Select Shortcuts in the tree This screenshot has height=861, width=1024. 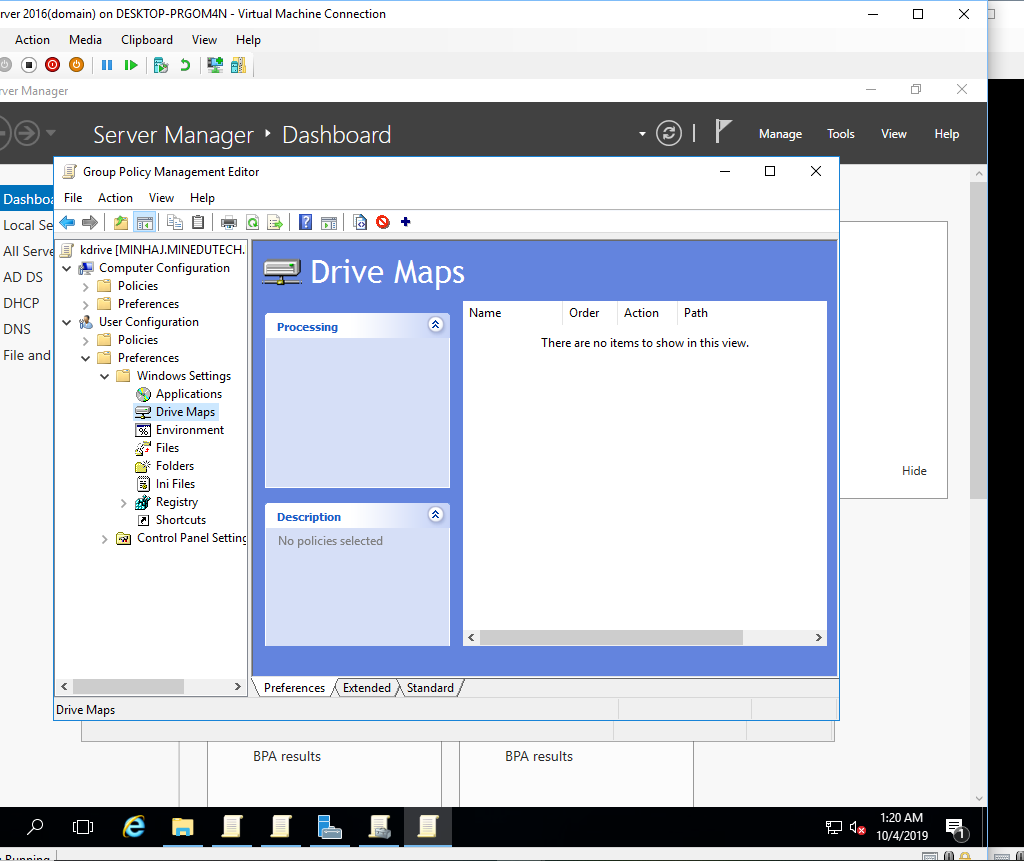(181, 520)
